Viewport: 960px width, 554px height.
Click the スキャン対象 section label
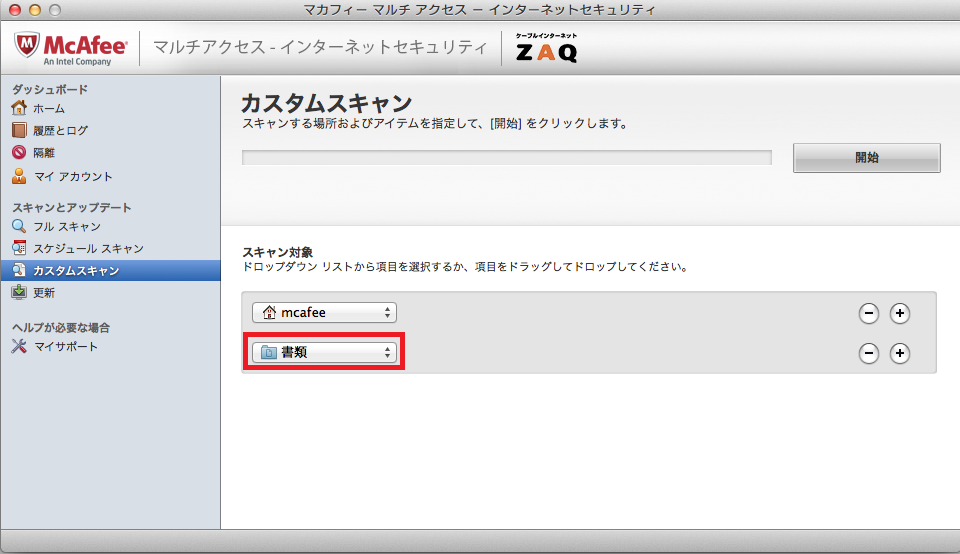point(278,252)
